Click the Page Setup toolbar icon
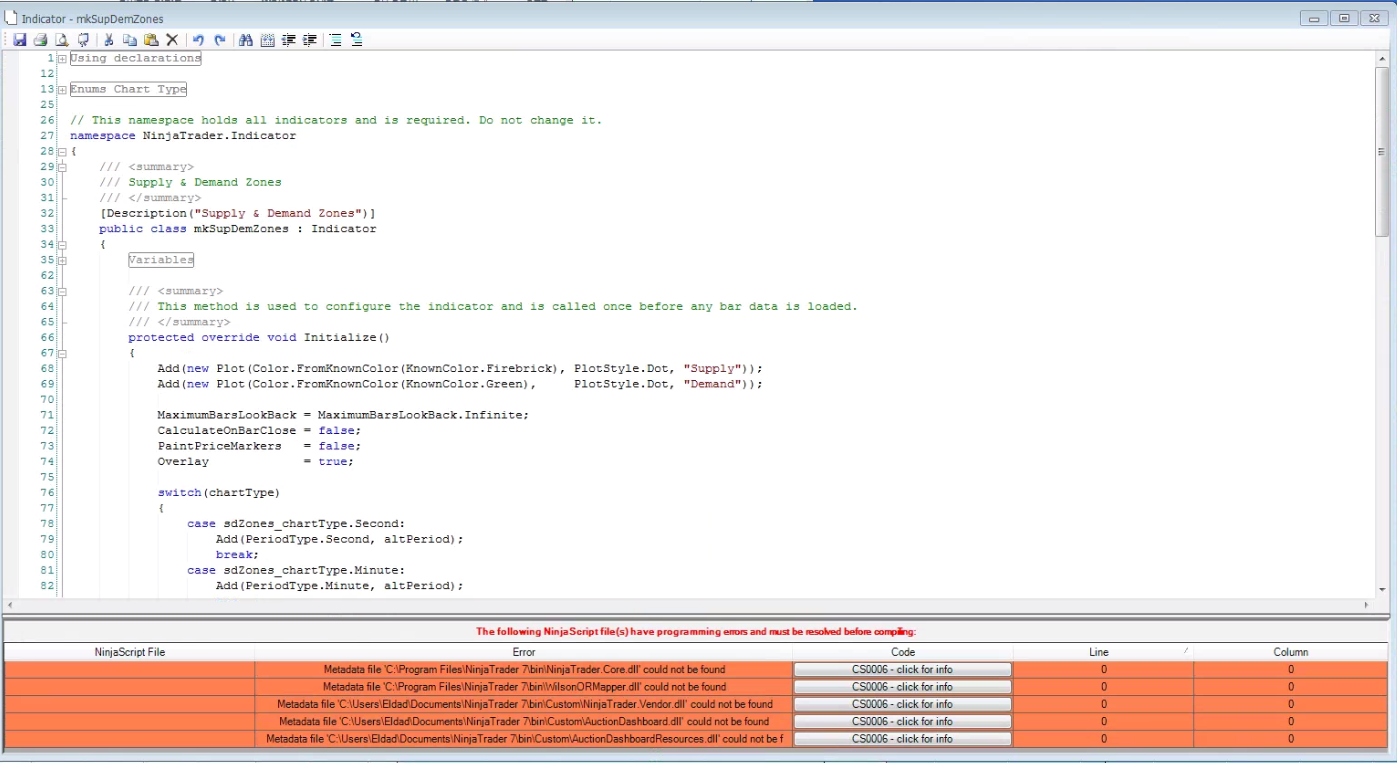Viewport: 1397px width, 763px height. click(83, 40)
